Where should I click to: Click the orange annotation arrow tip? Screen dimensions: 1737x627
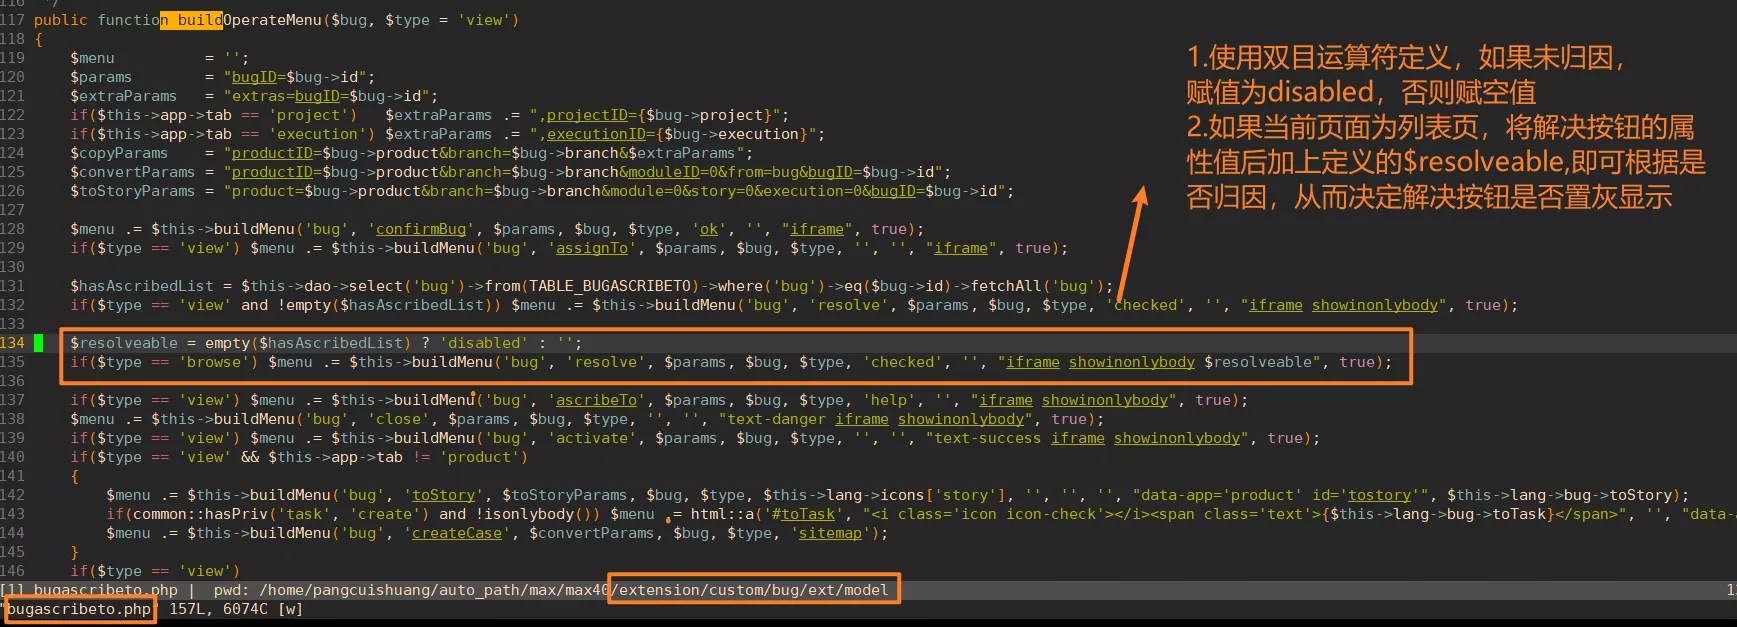[1140, 193]
